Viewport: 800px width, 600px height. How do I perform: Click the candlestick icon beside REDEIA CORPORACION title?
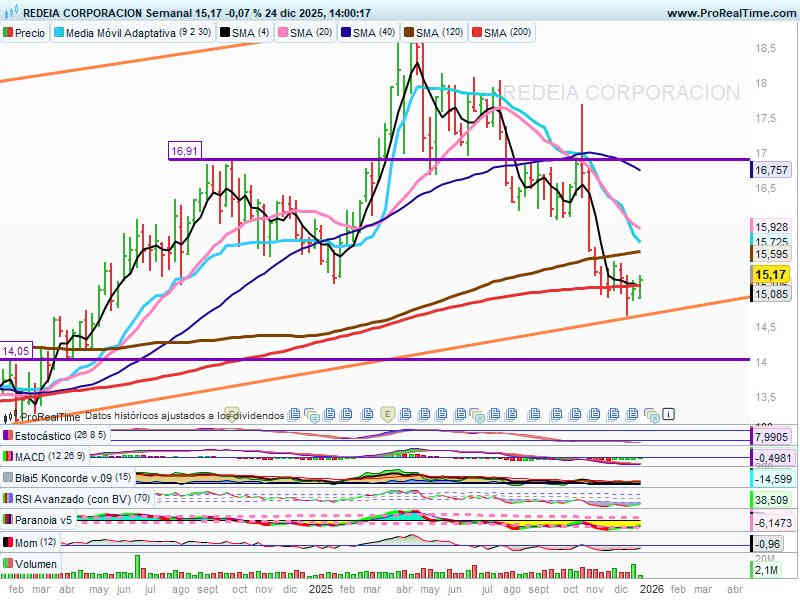click(x=11, y=13)
